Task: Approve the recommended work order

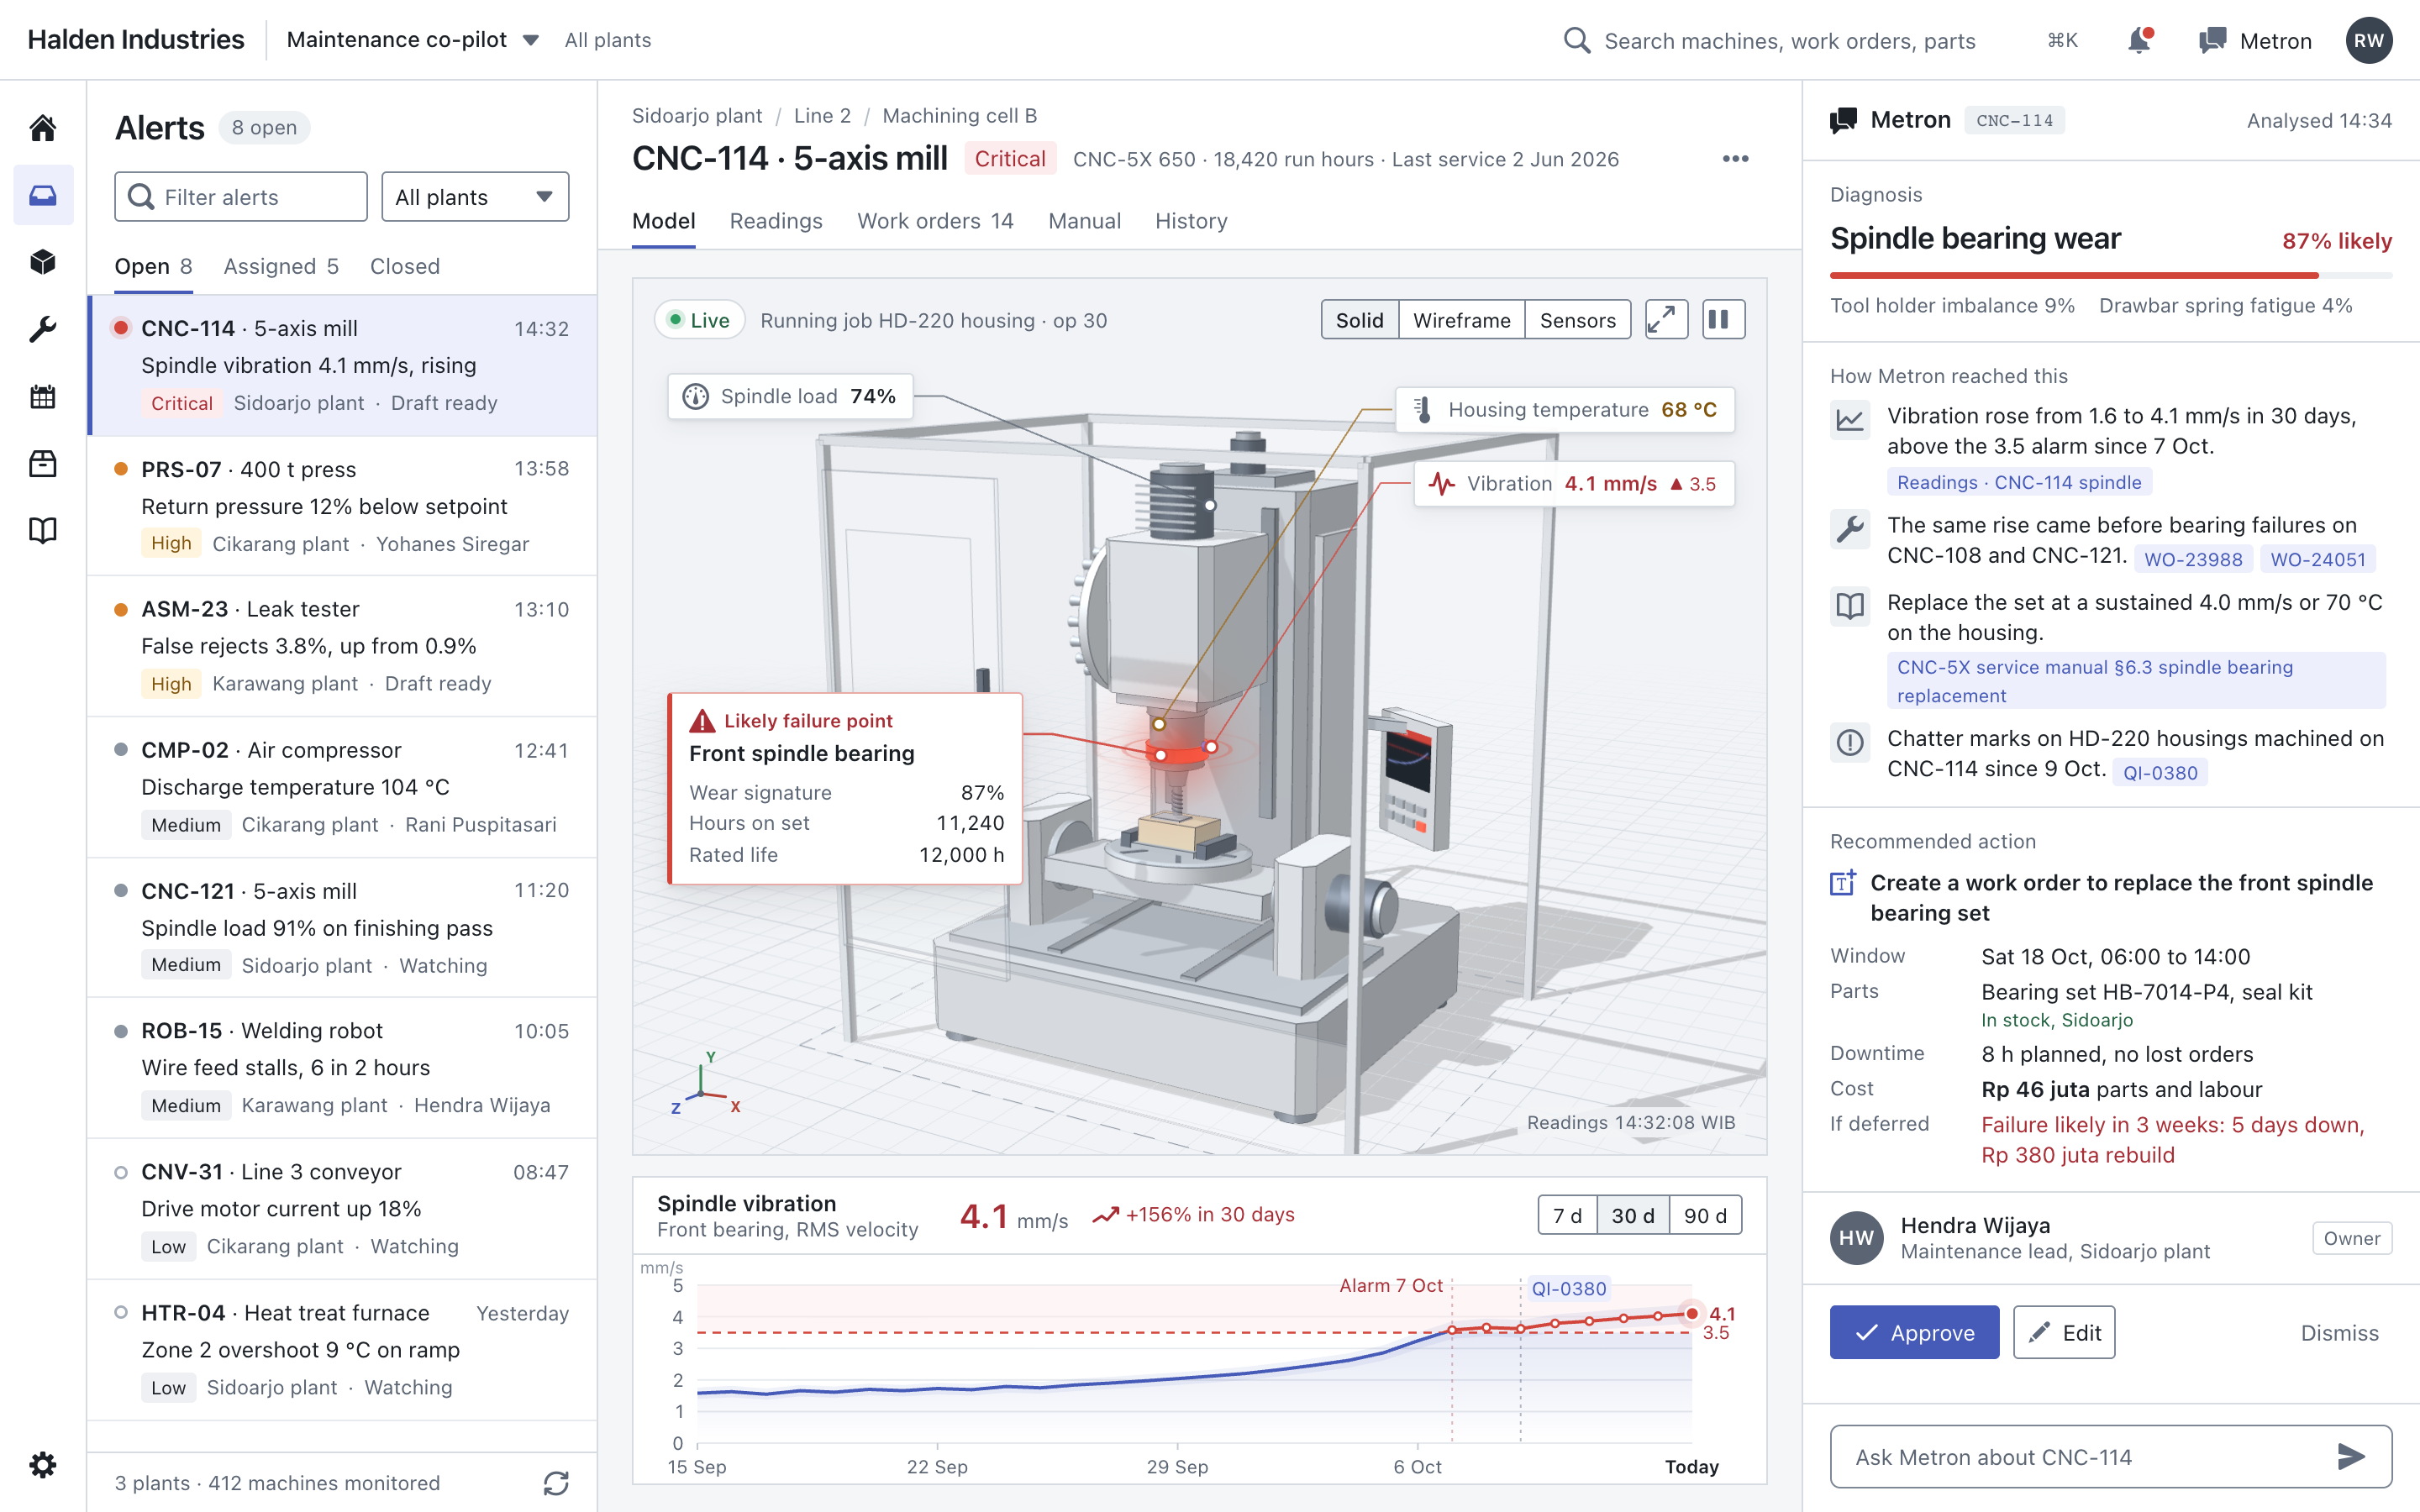Action: (x=1914, y=1332)
